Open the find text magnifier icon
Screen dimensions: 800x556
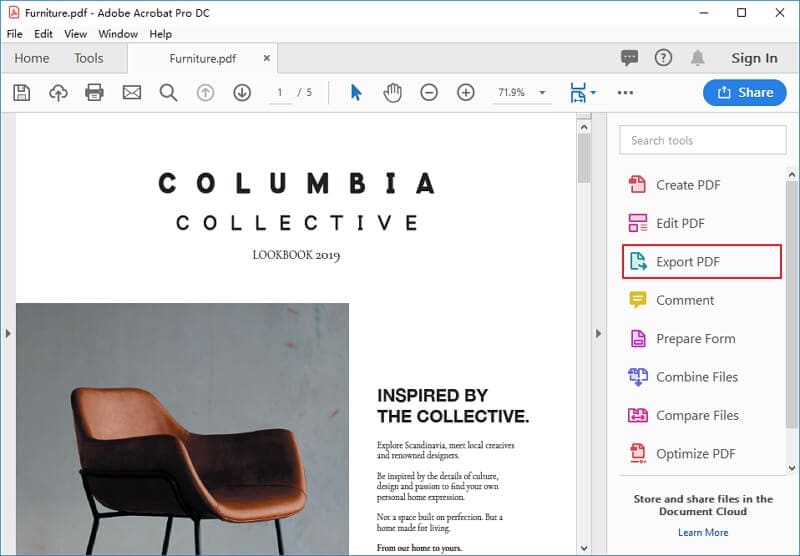click(168, 92)
